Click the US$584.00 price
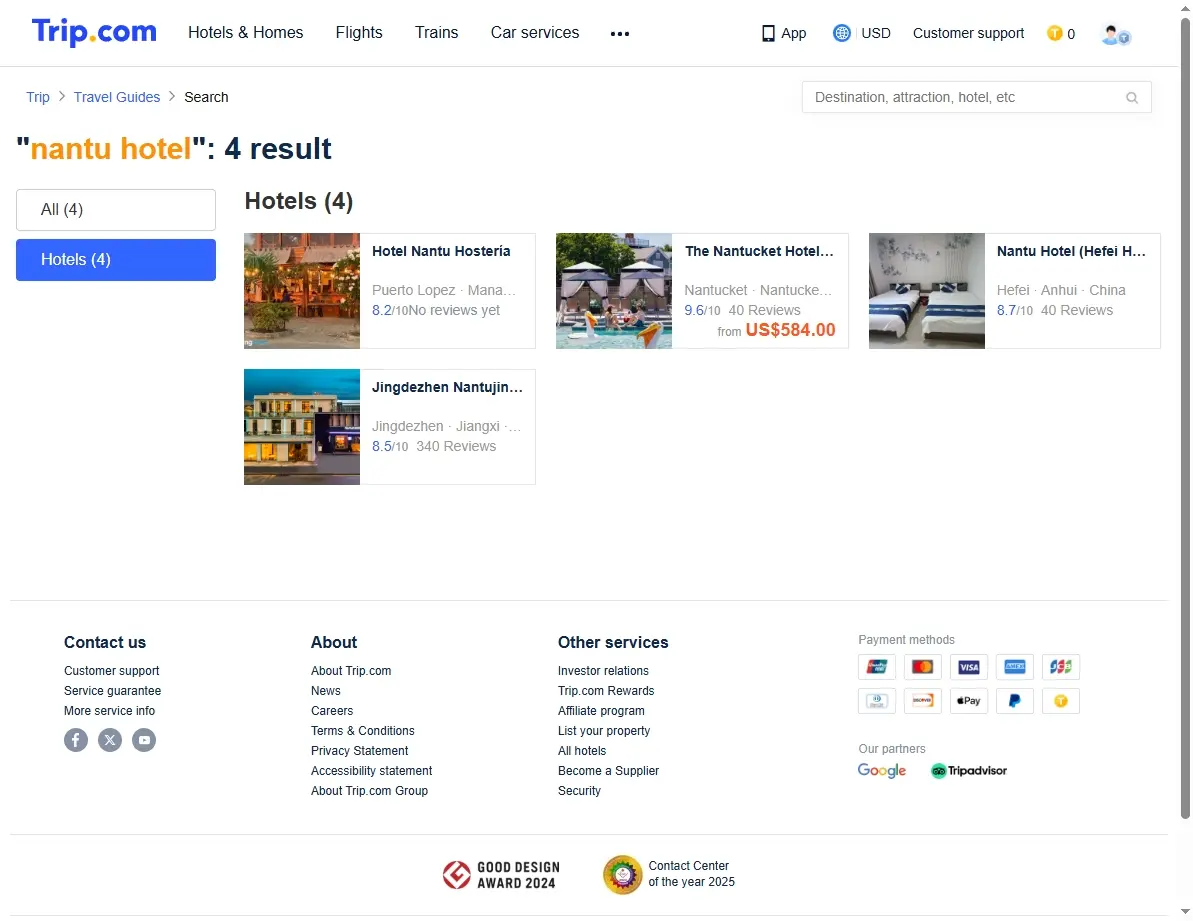 coord(791,330)
